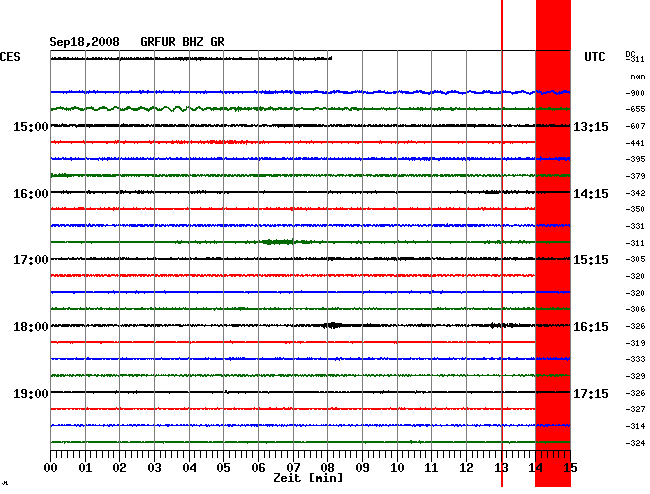
Task: Click the -333 DC offset value
Action: point(635,359)
